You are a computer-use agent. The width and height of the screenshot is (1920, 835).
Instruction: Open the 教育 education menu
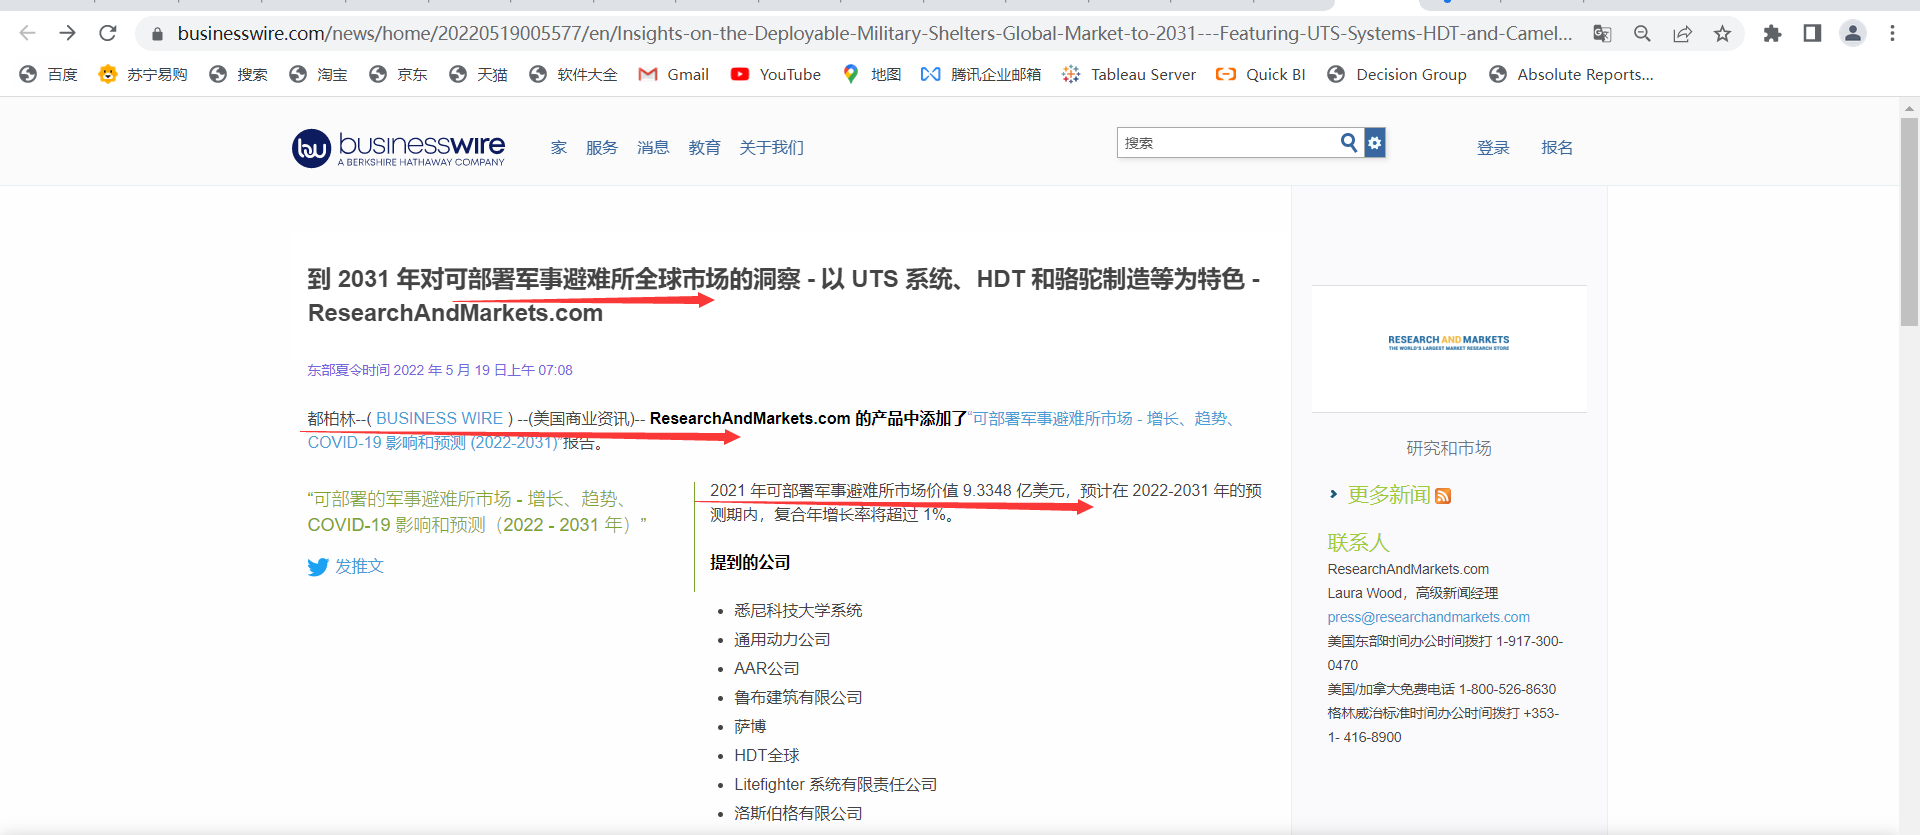[x=704, y=148]
